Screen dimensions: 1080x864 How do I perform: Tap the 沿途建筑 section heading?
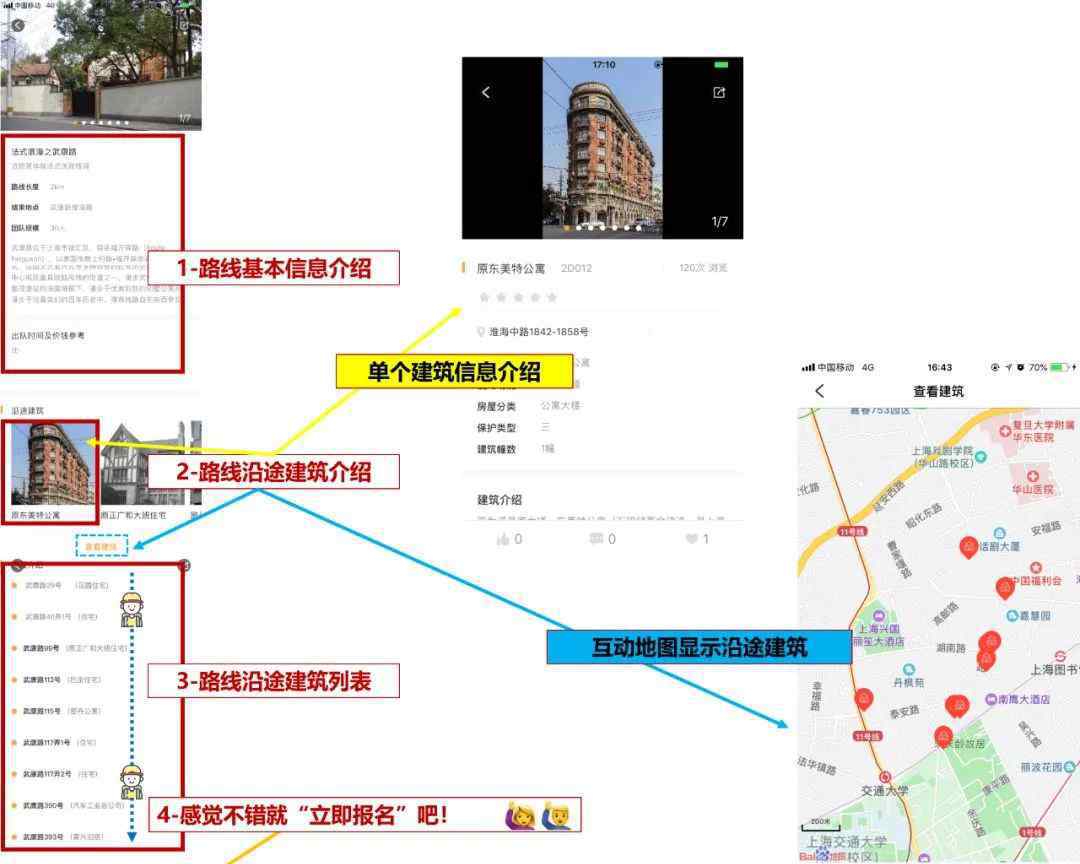pos(28,411)
